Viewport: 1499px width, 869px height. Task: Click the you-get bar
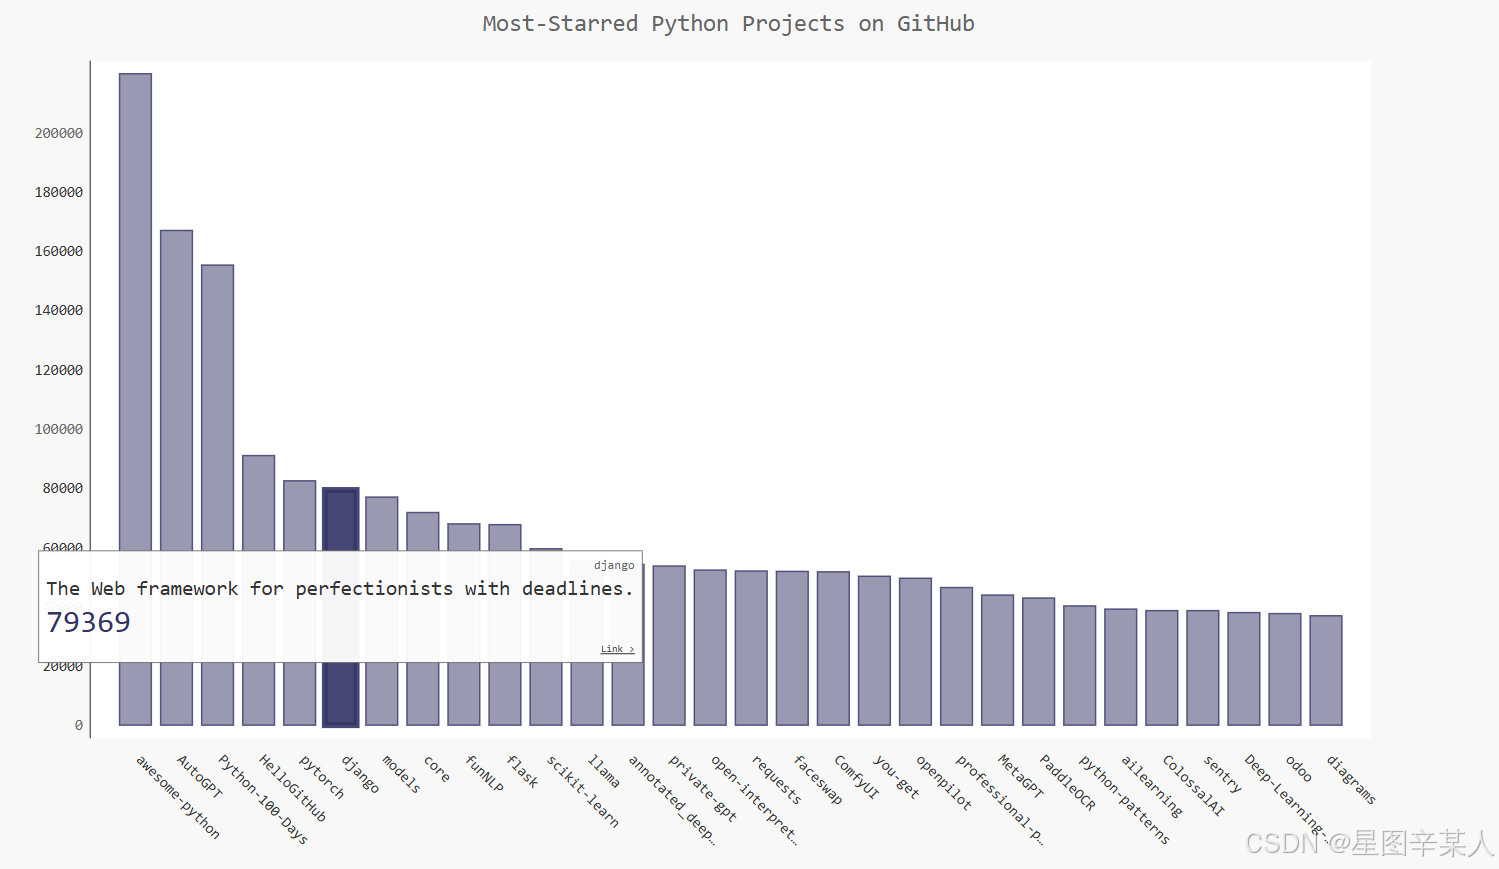point(874,650)
